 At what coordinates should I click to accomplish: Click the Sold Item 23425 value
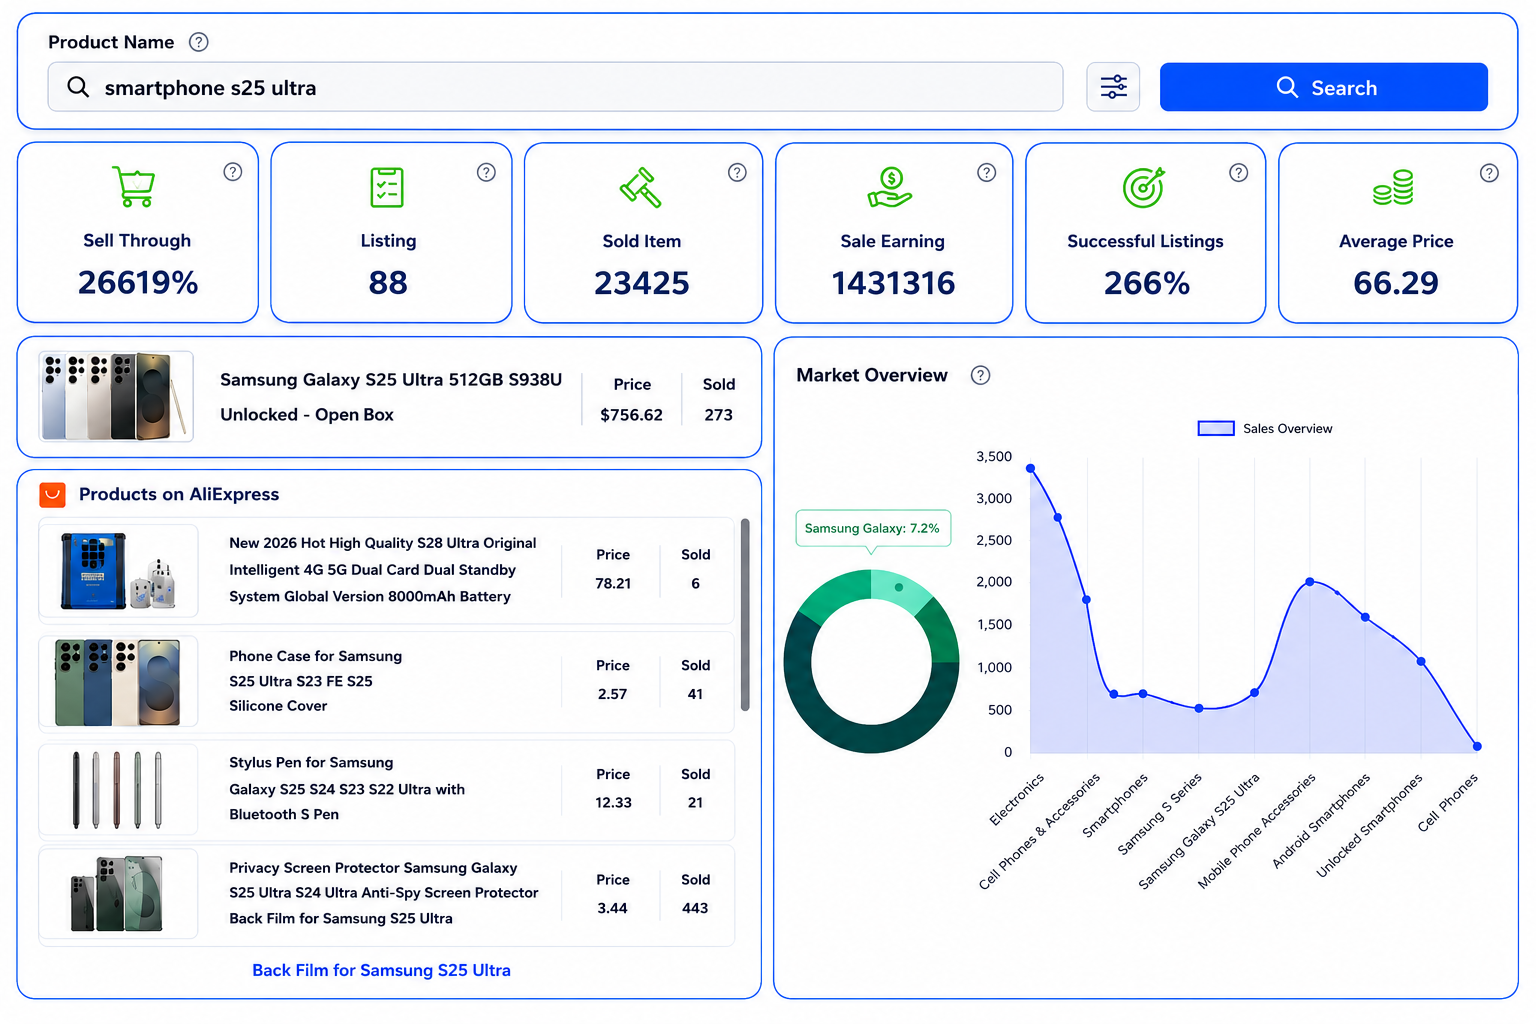641,284
